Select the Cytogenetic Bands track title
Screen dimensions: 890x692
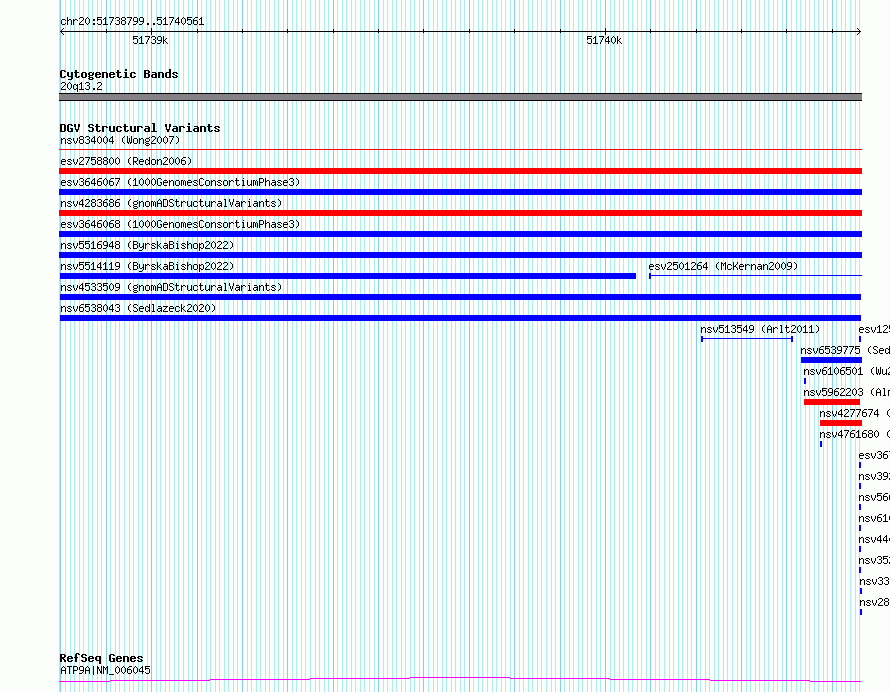(119, 74)
